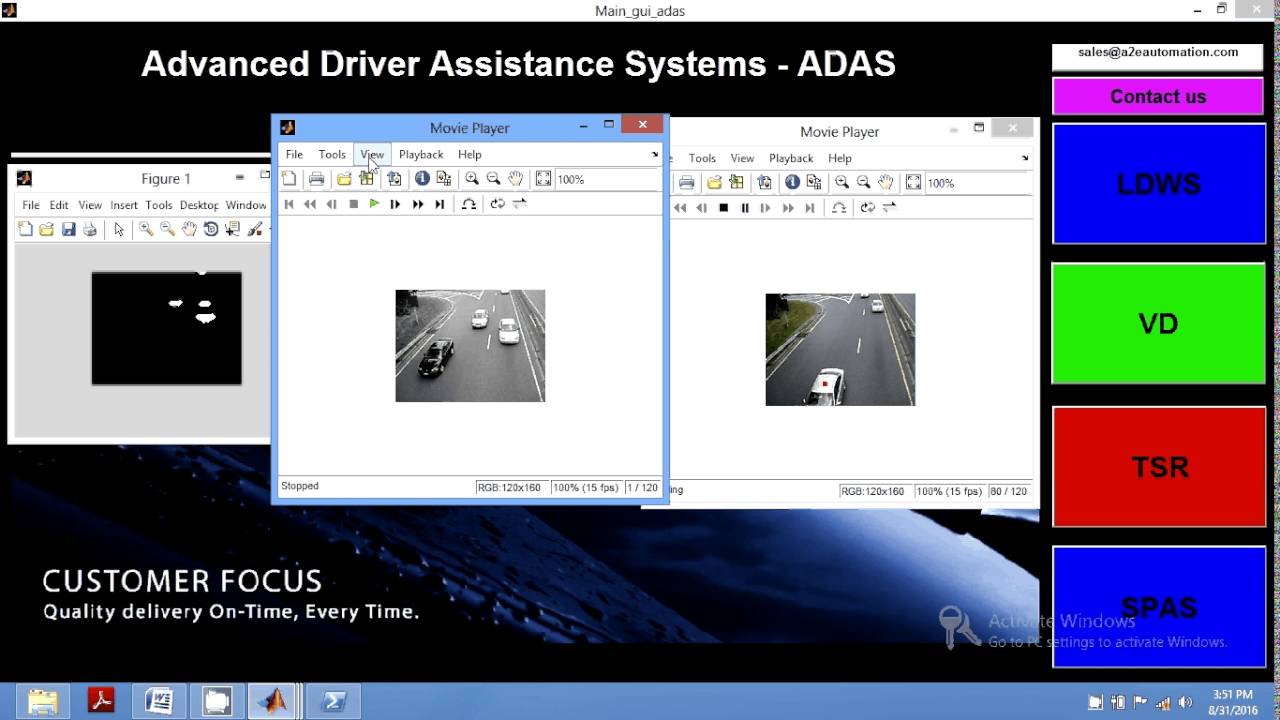Viewport: 1280px width, 720px height.
Task: Click the color road video in rear Movie Player
Action: [x=840, y=350]
